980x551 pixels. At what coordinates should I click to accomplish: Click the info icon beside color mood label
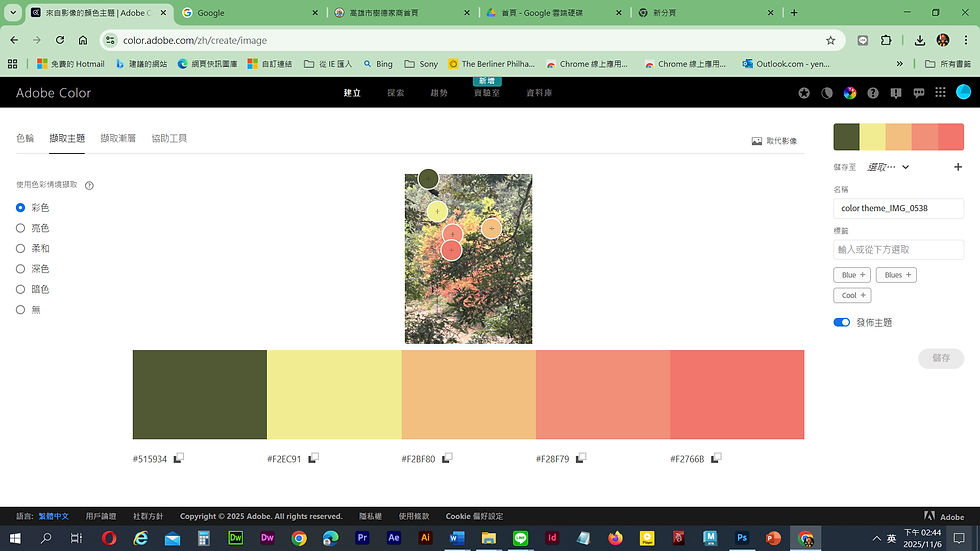point(89,186)
